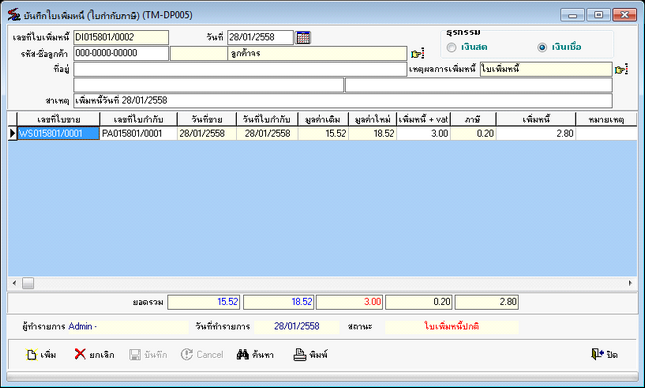Image resolution: width=645 pixels, height=388 pixels.
Task: Select the เงินเชื่อ radio button
Action: 542,47
